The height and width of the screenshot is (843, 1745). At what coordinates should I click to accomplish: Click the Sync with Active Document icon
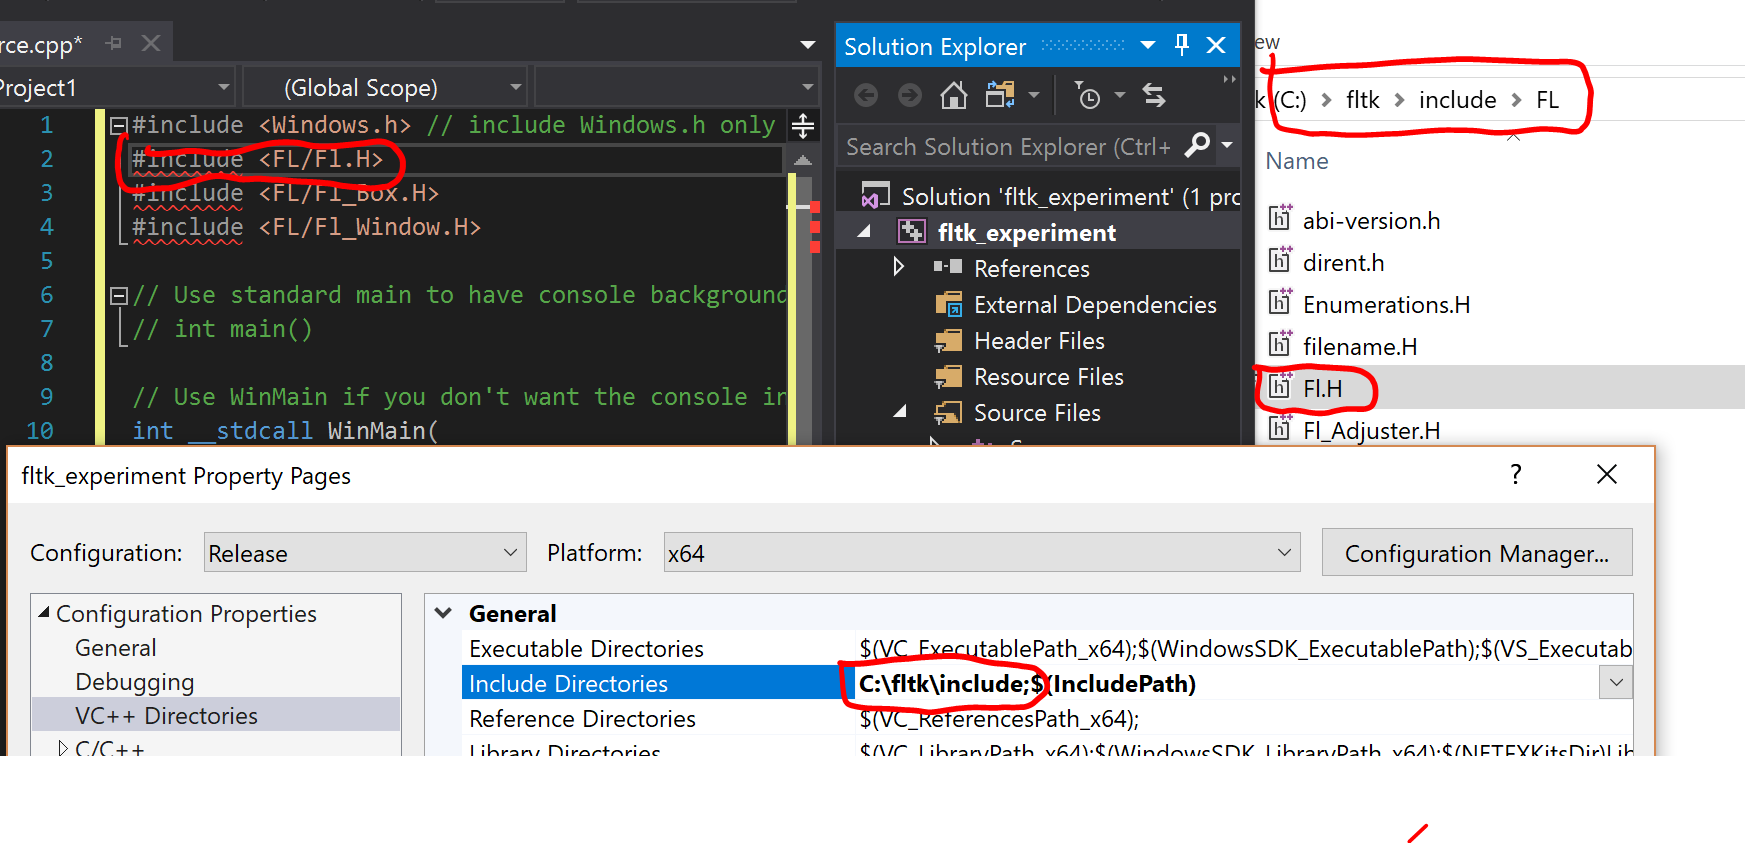(x=1154, y=95)
